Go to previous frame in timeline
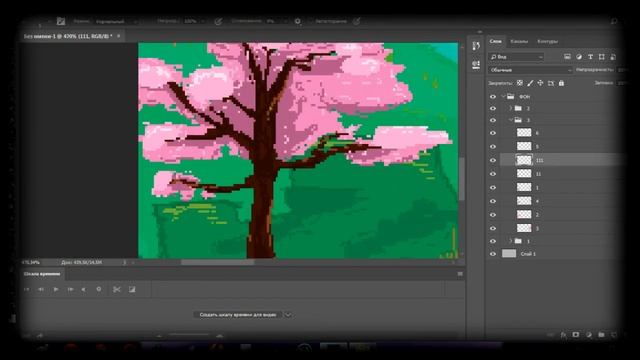 coord(41,289)
